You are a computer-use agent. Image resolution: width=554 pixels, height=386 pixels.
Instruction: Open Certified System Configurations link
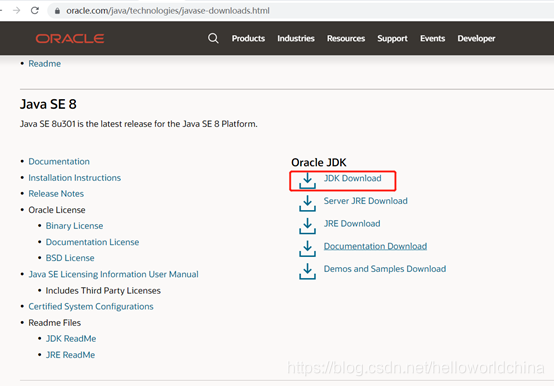pos(91,307)
